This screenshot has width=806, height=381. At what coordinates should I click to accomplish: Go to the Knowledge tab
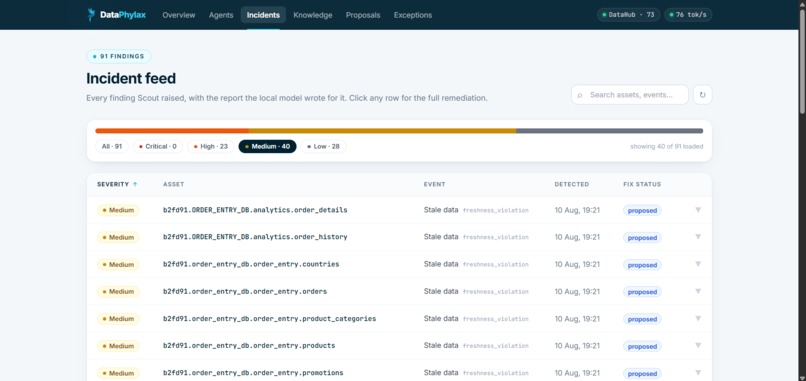313,15
